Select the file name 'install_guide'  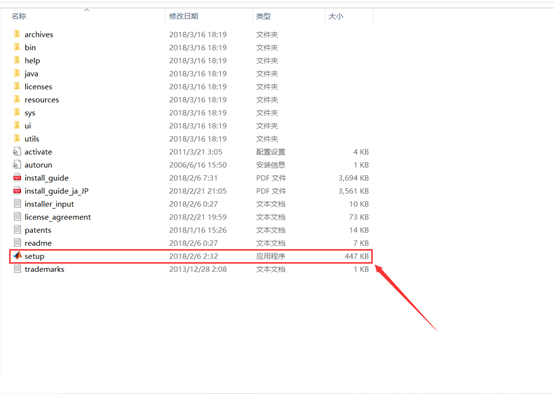point(47,178)
